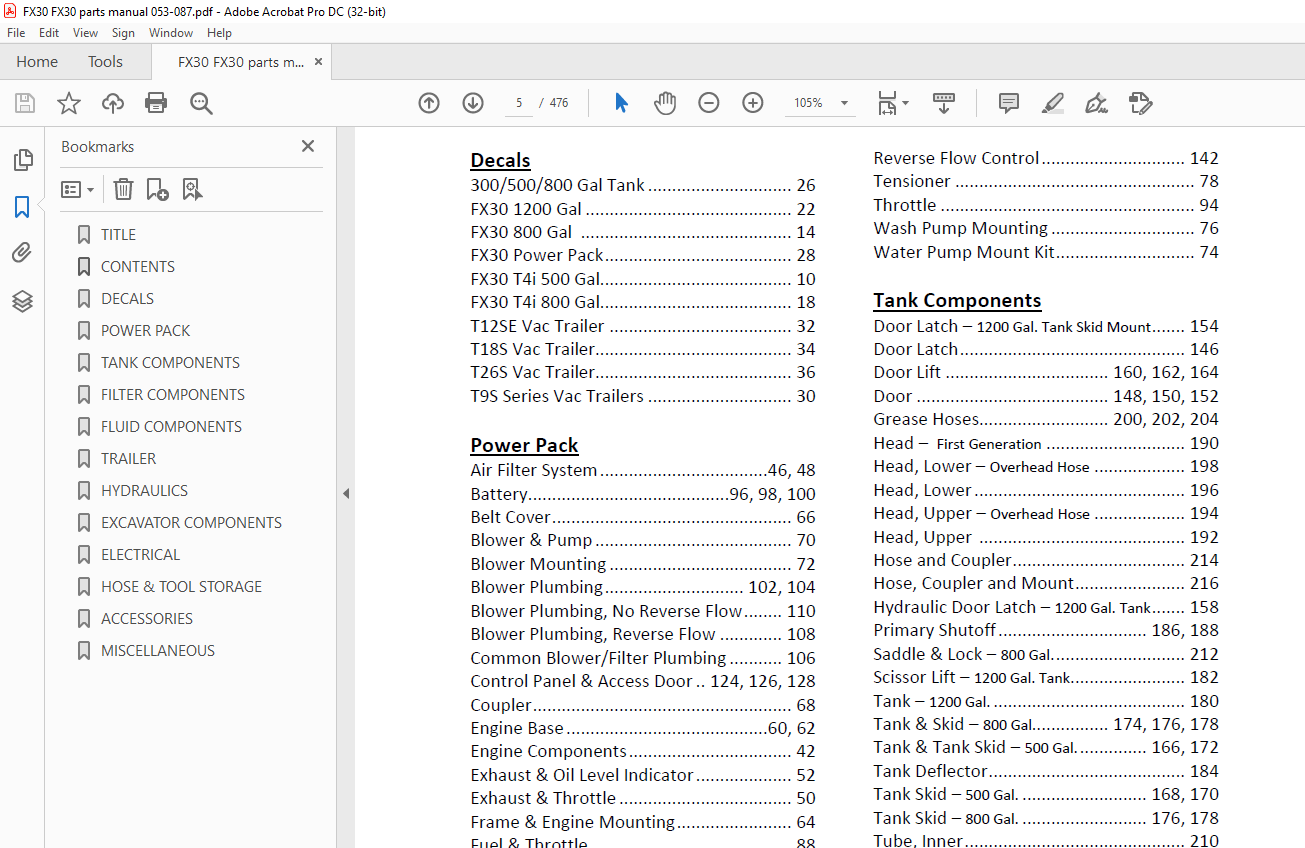The width and height of the screenshot is (1305, 848).
Task: Open the fit page options tool
Action: [892, 103]
